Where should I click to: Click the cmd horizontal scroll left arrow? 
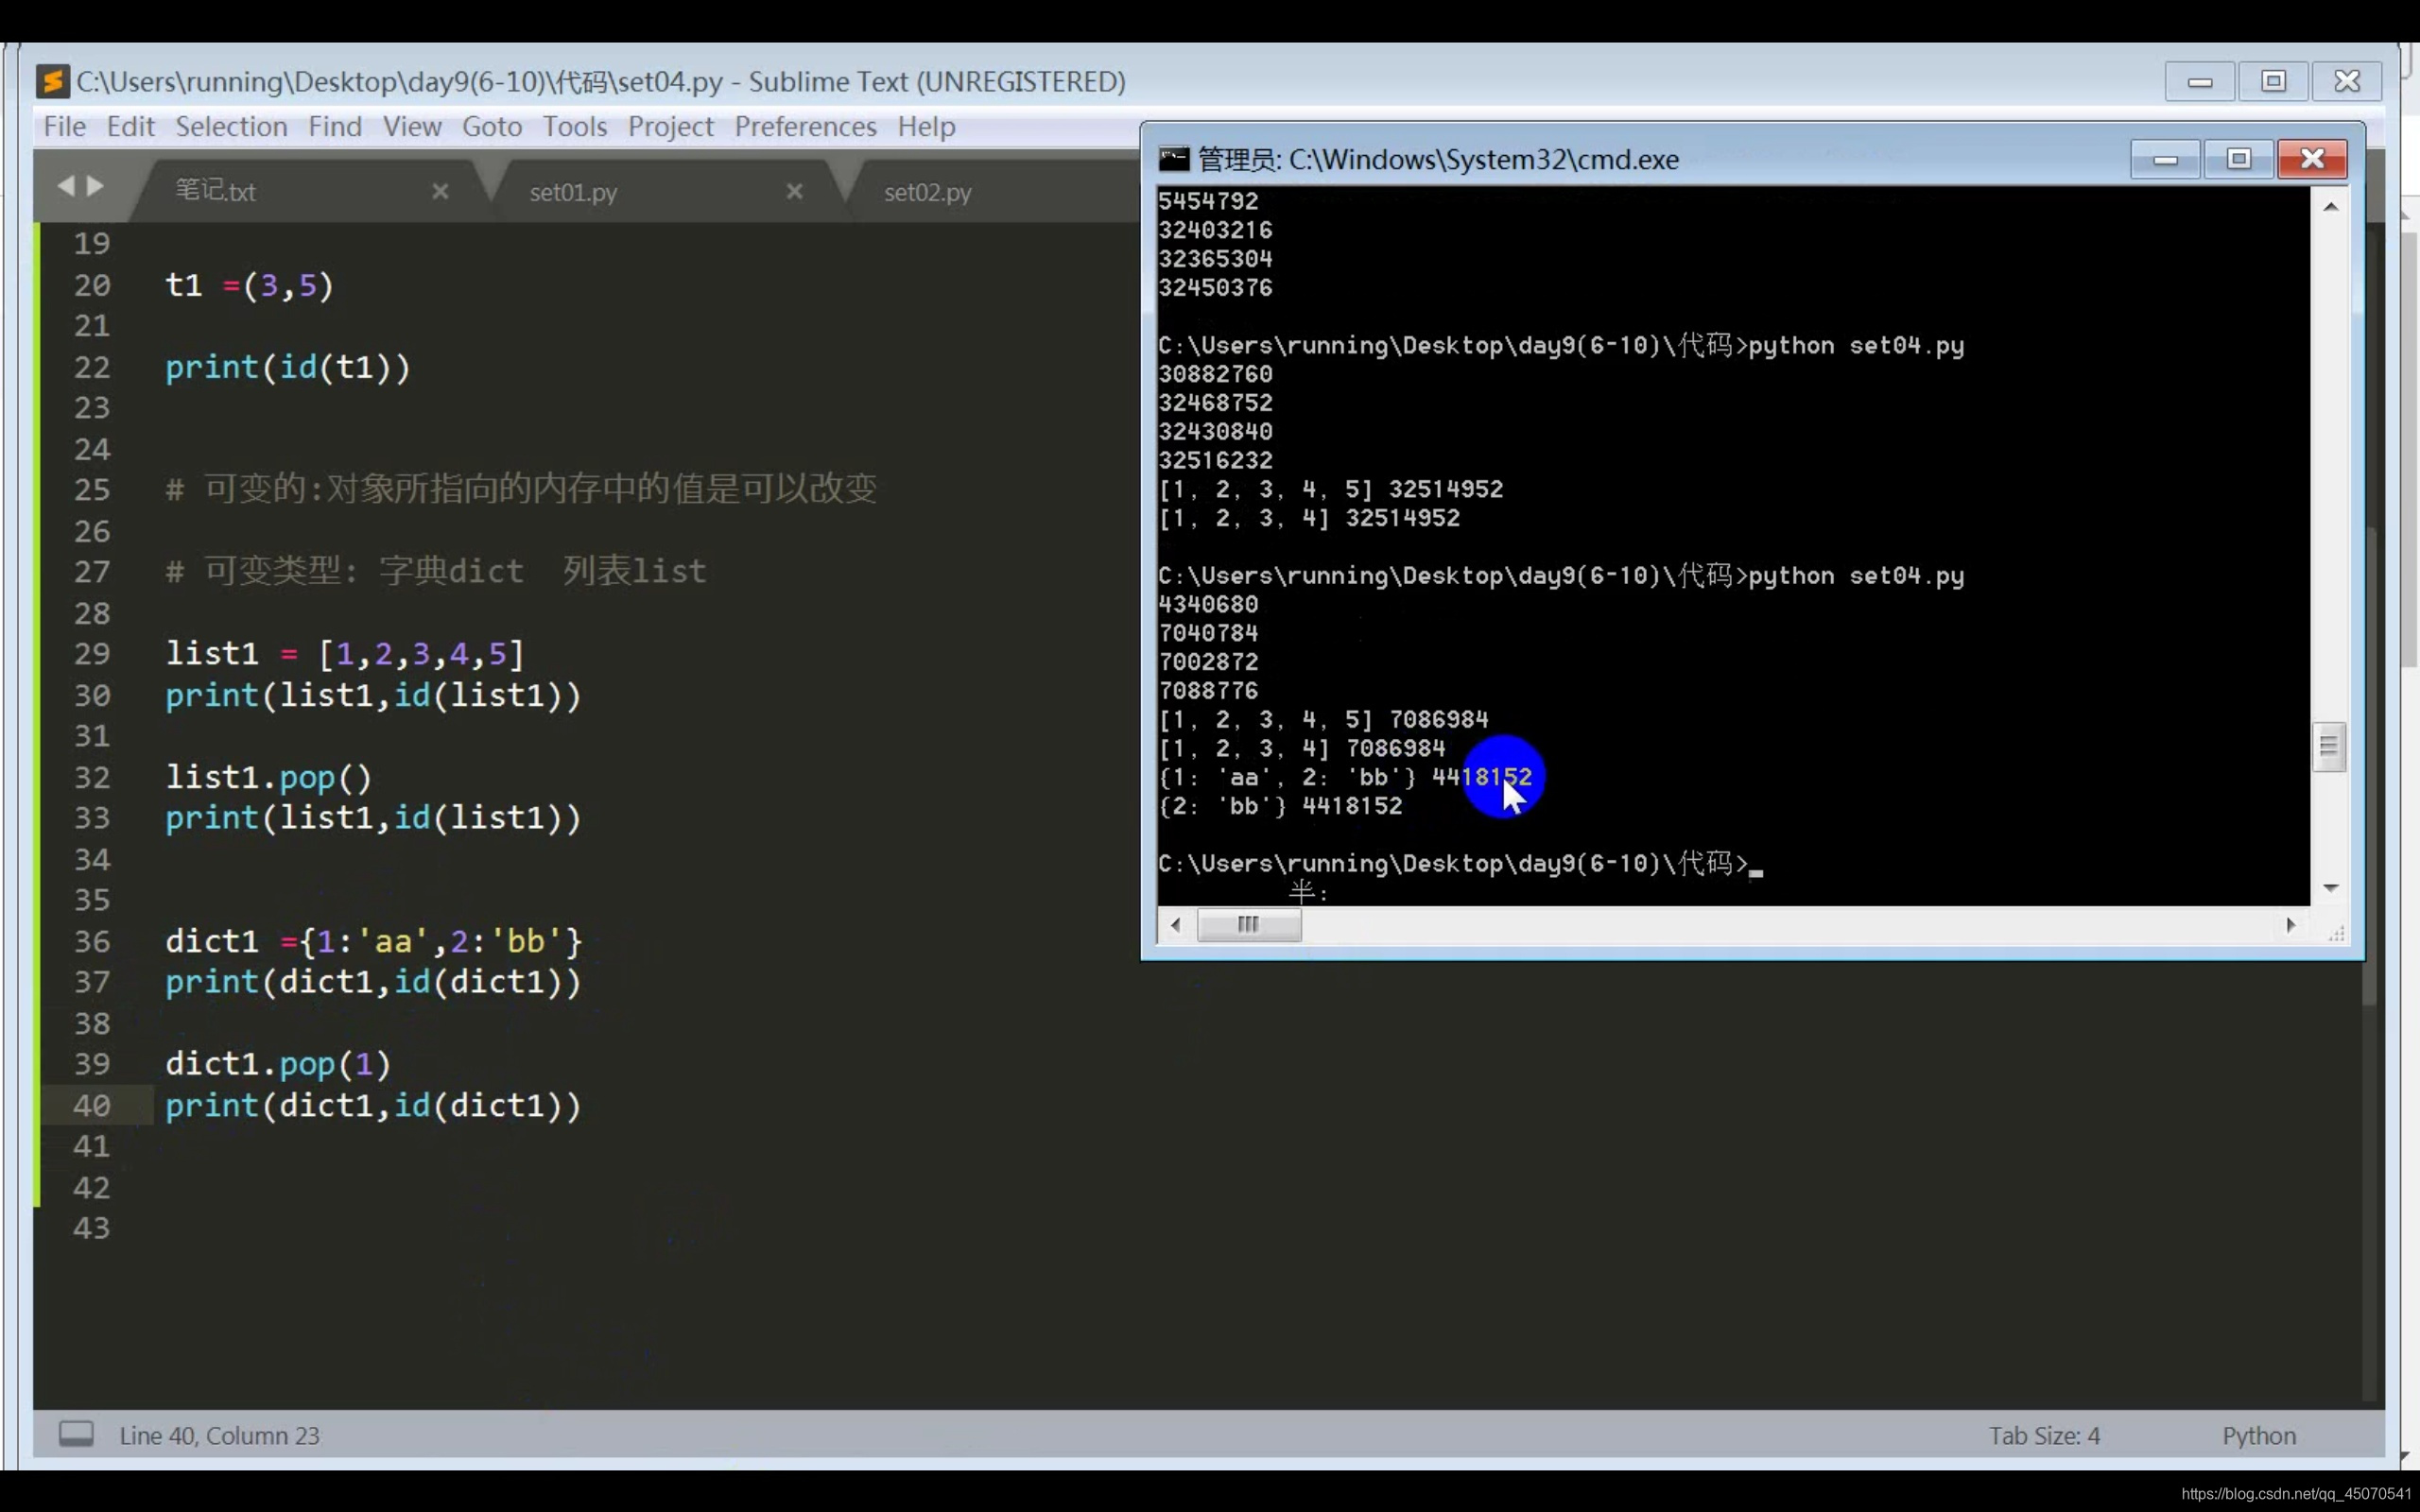(1176, 925)
